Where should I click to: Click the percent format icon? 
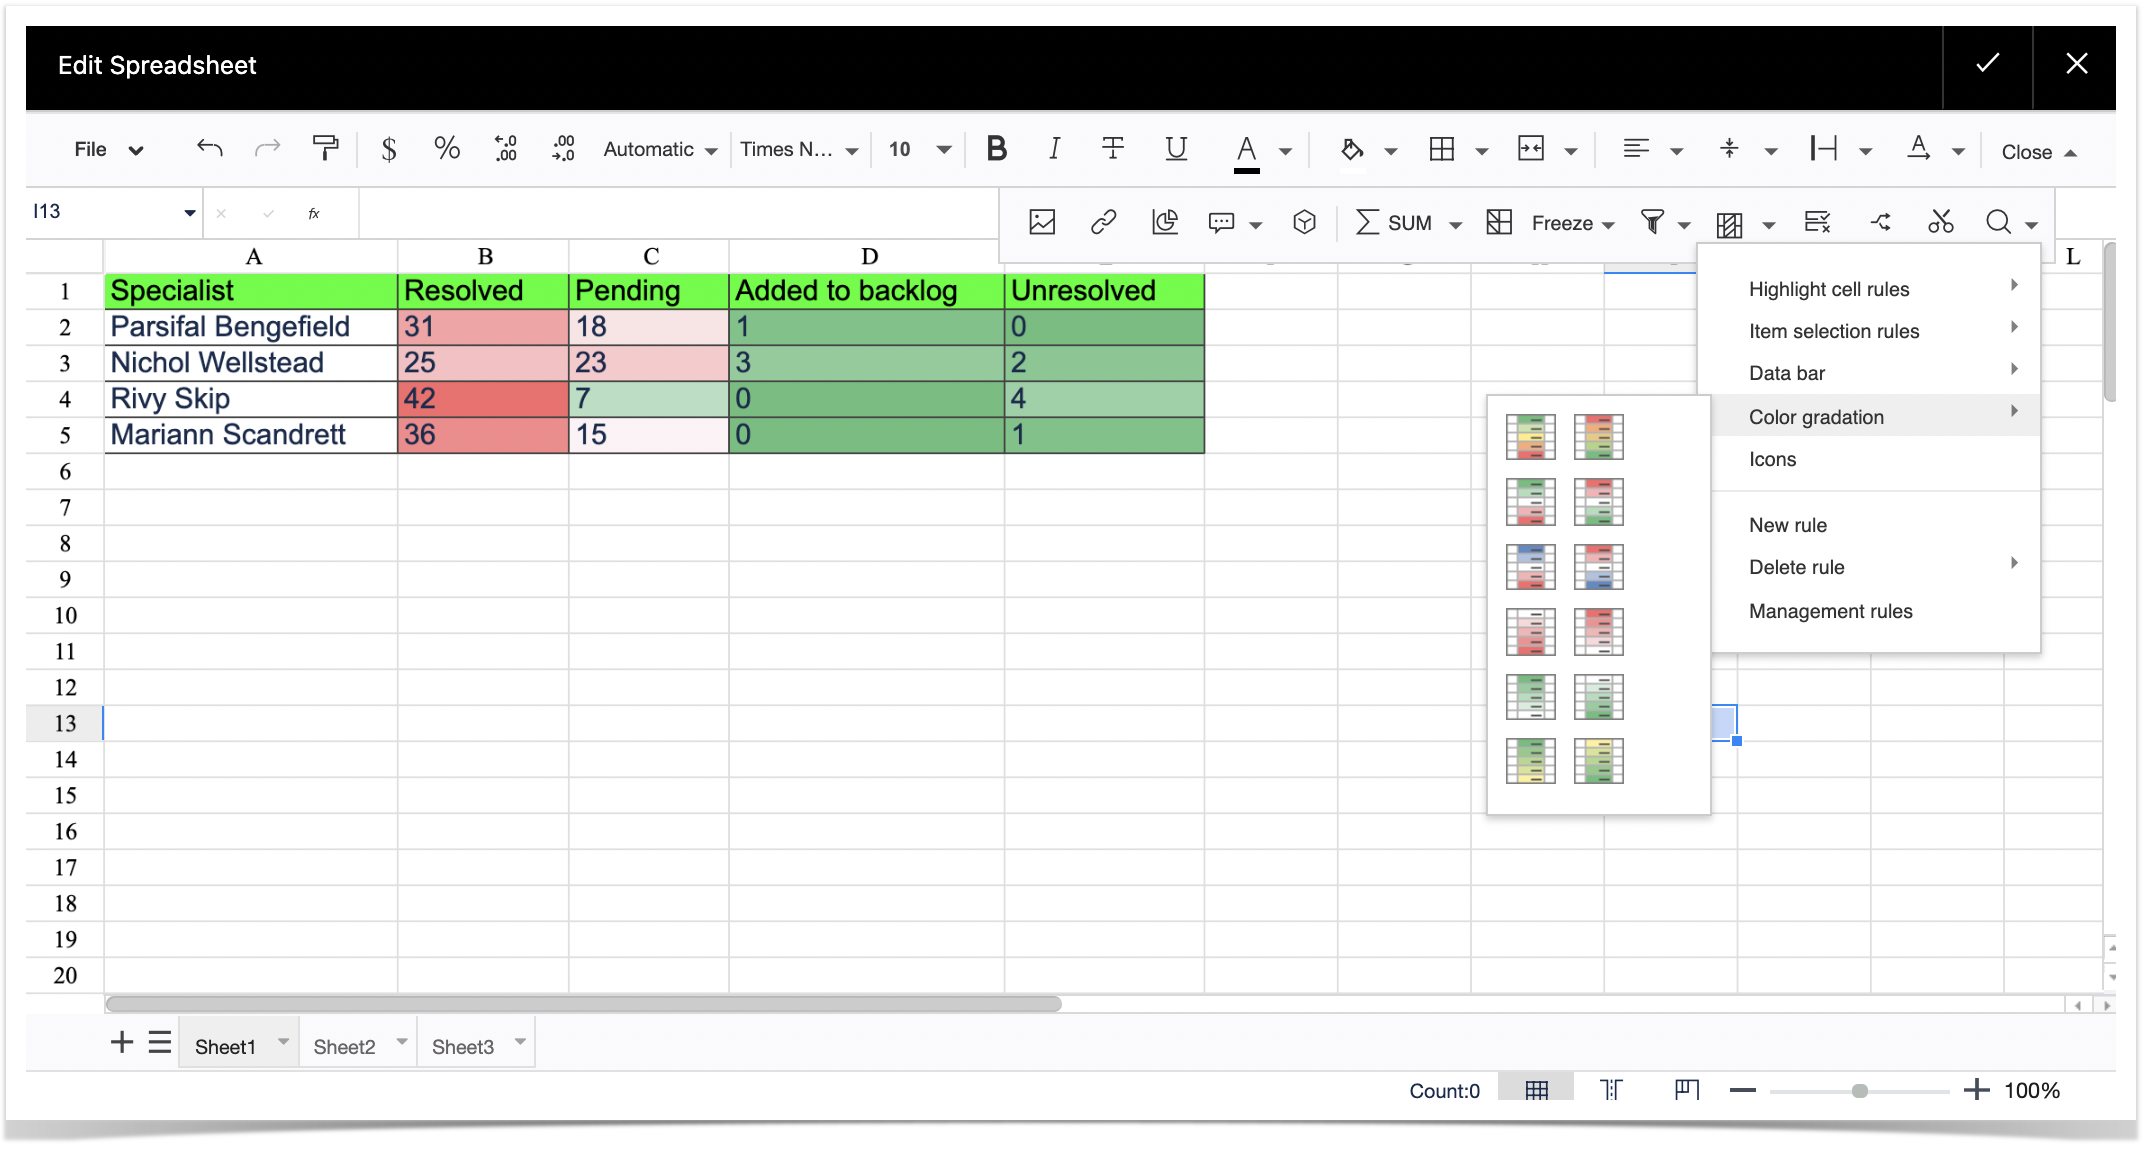(x=446, y=149)
